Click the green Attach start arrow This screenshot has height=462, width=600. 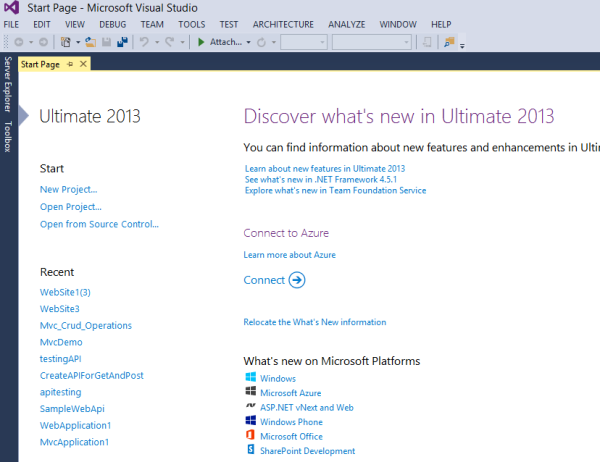(201, 42)
